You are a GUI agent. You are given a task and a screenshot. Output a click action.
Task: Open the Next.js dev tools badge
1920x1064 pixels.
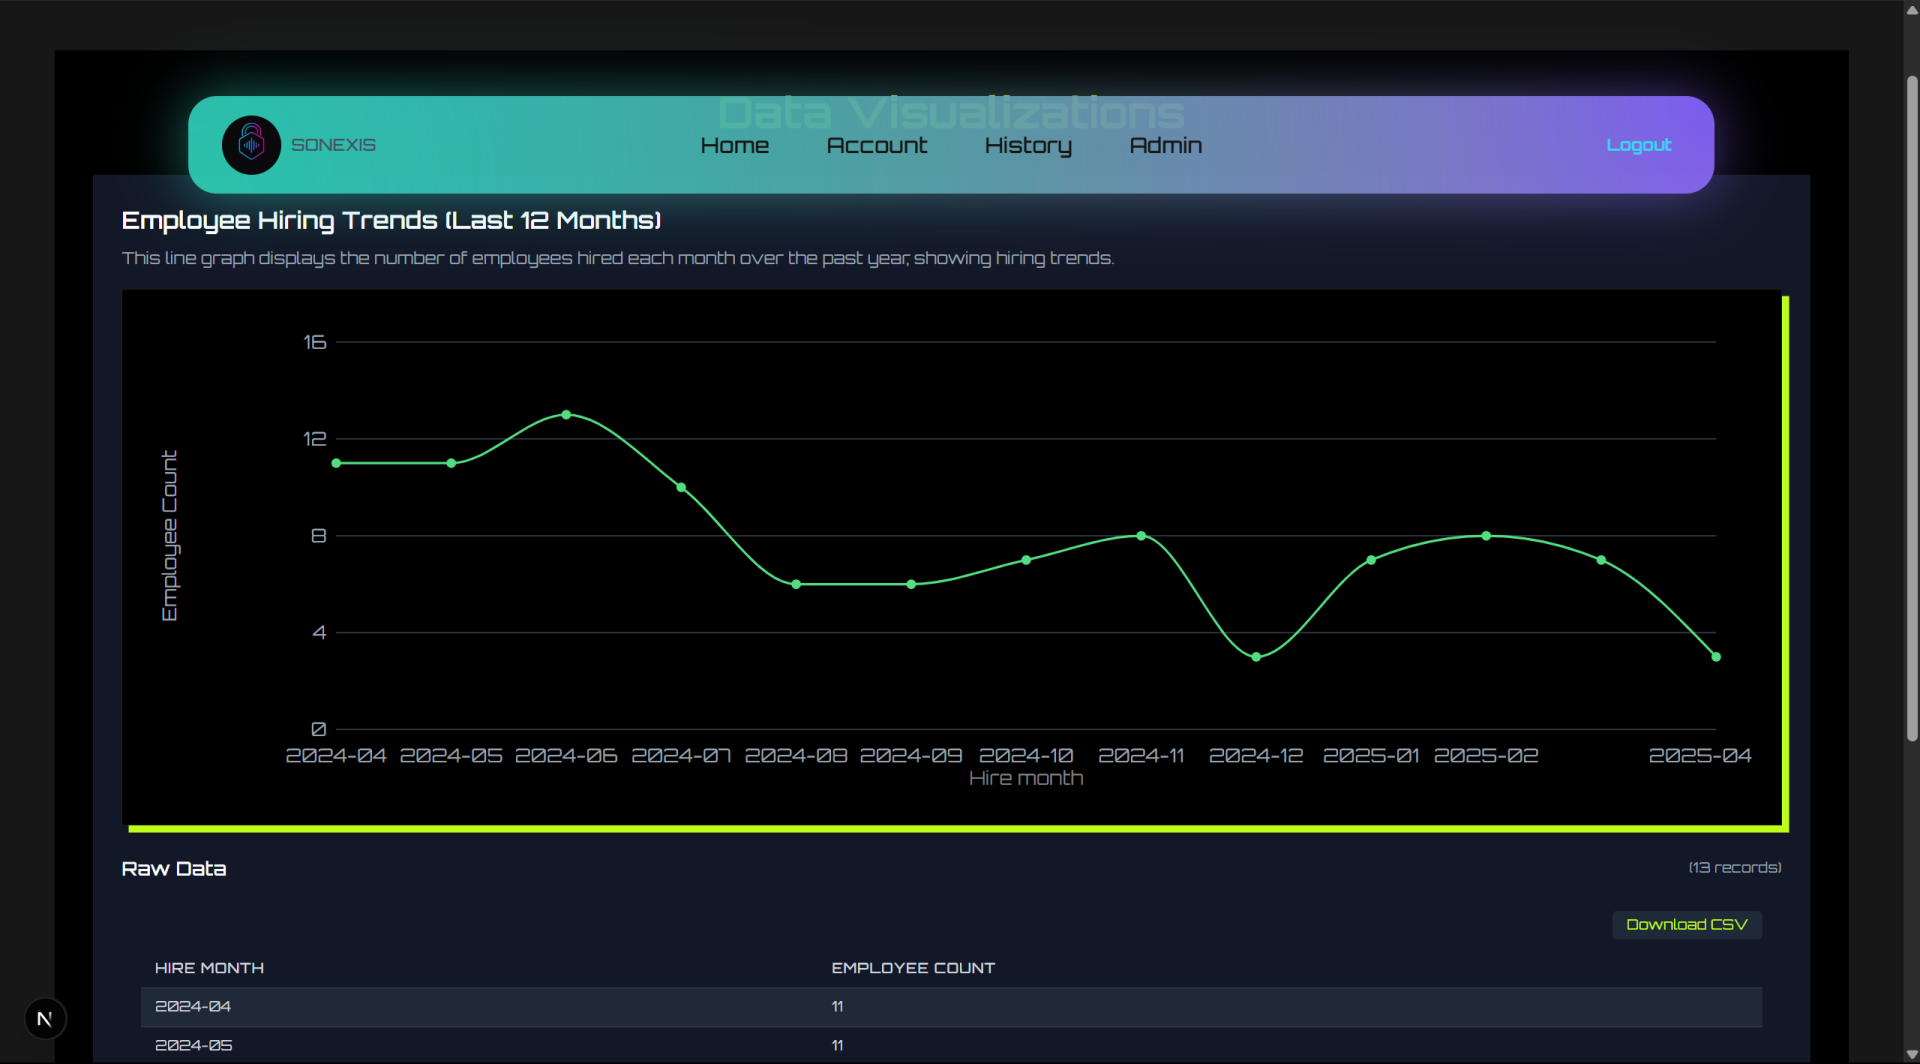(45, 1019)
